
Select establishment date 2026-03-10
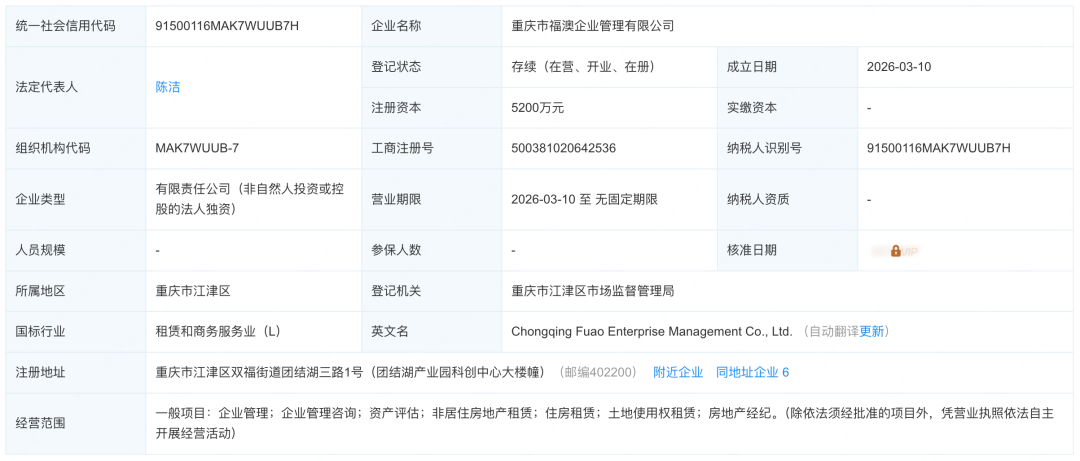click(899, 67)
